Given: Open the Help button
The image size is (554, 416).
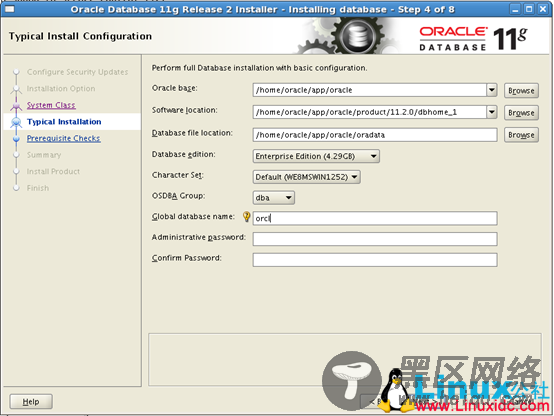Looking at the screenshot, I should [31, 402].
